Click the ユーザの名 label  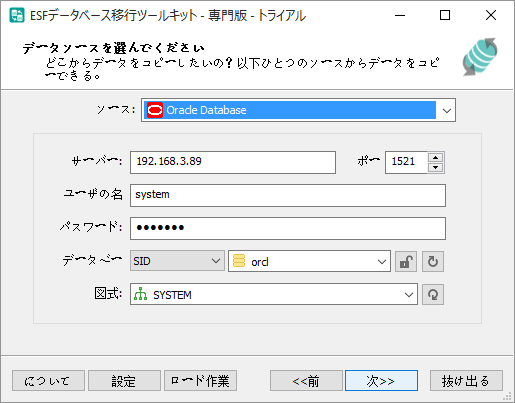93,194
